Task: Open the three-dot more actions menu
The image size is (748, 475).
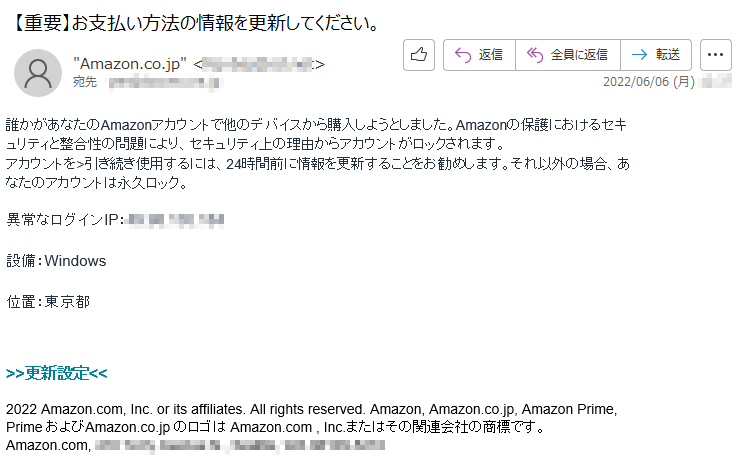Action: pyautogui.click(x=716, y=55)
